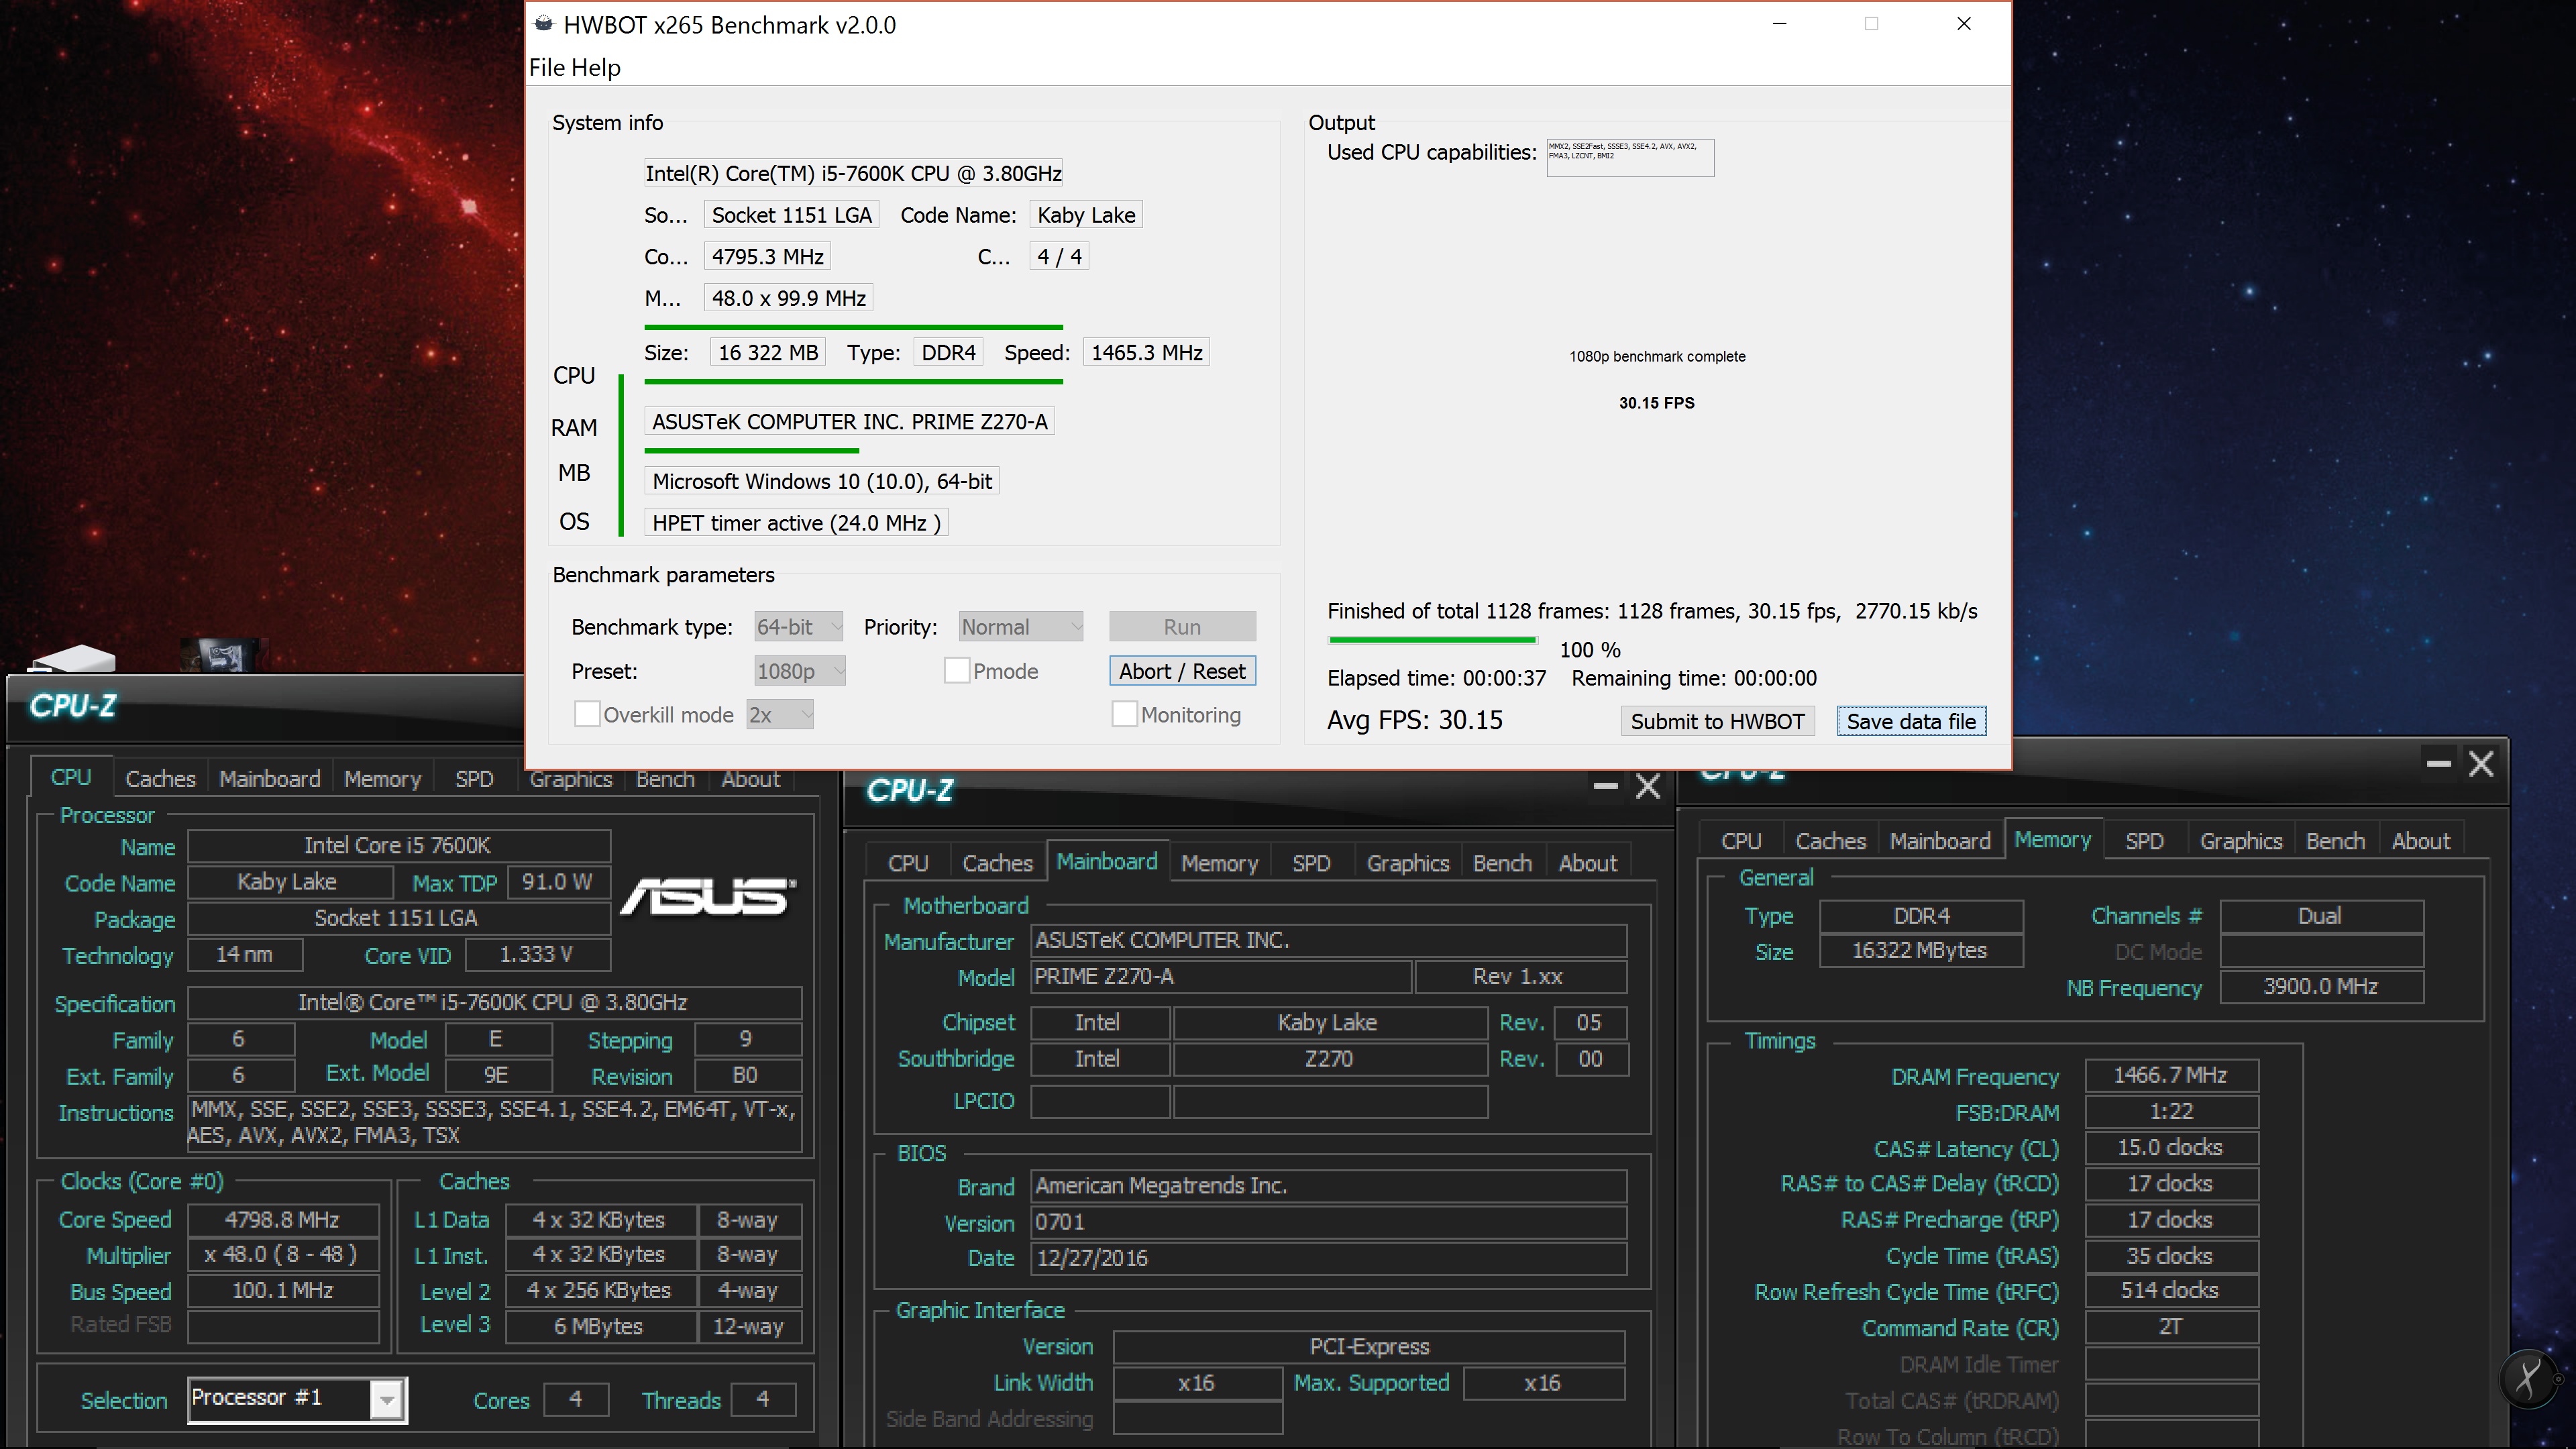Switch to Bench tab in middle CPU-Z window
This screenshot has width=2576, height=1449.
(x=1502, y=863)
